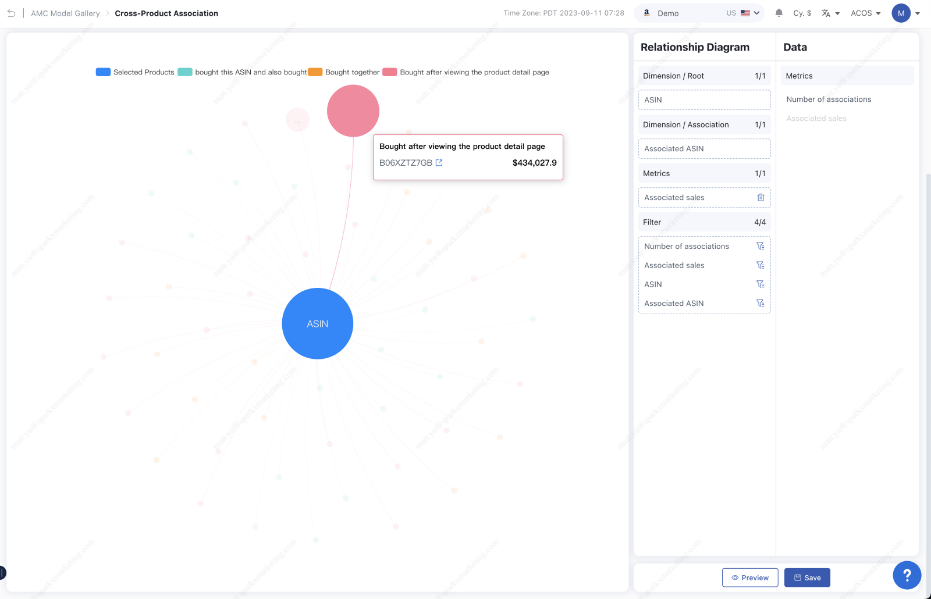The height and width of the screenshot is (599, 931).
Task: Select Number of associations in Data panel
Action: click(x=828, y=99)
